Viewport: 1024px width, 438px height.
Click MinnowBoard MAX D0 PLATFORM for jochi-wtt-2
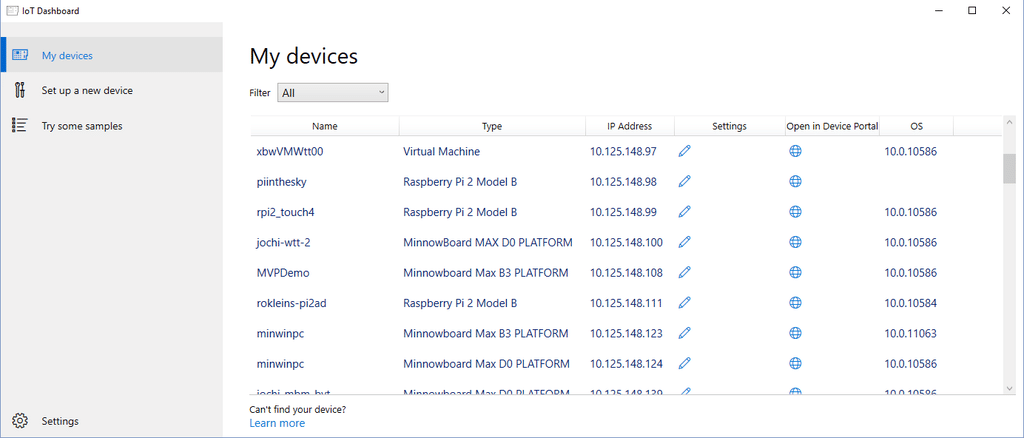pos(488,242)
